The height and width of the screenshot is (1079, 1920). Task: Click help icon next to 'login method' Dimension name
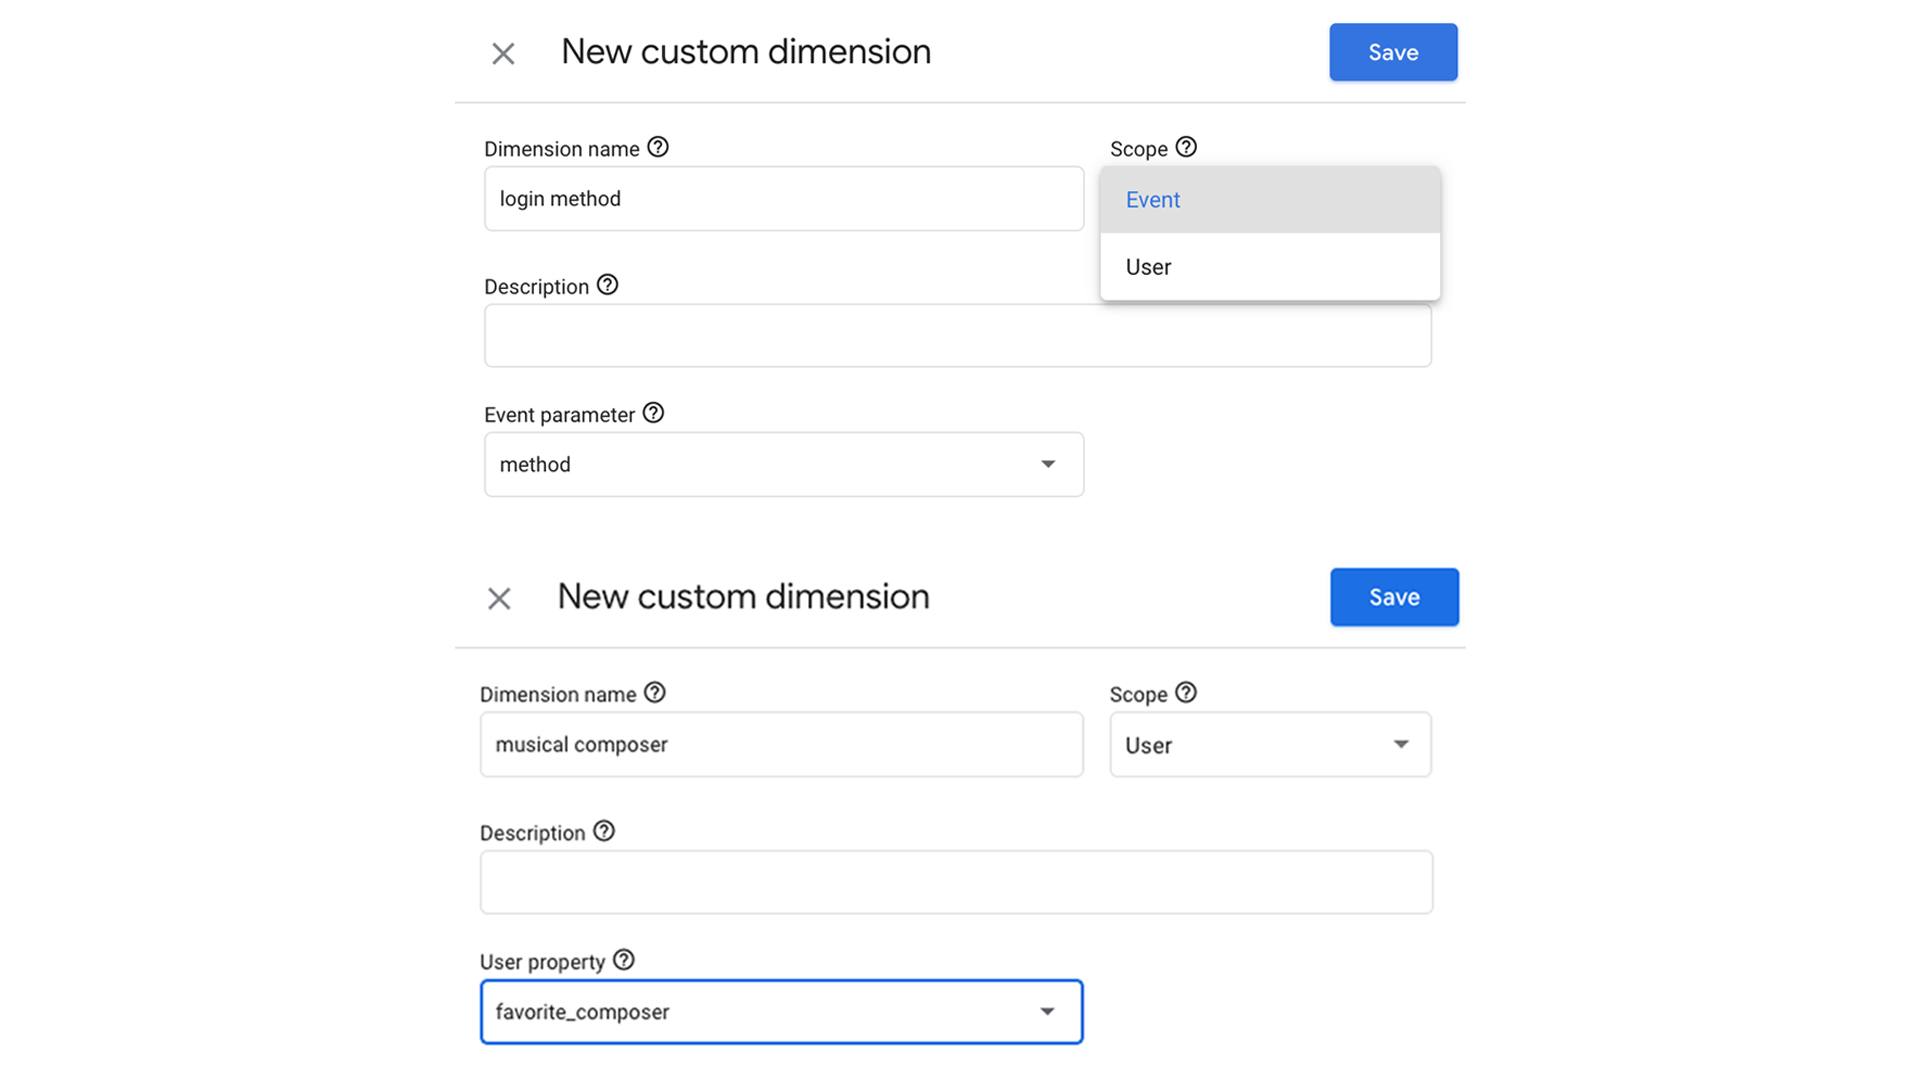click(x=657, y=147)
